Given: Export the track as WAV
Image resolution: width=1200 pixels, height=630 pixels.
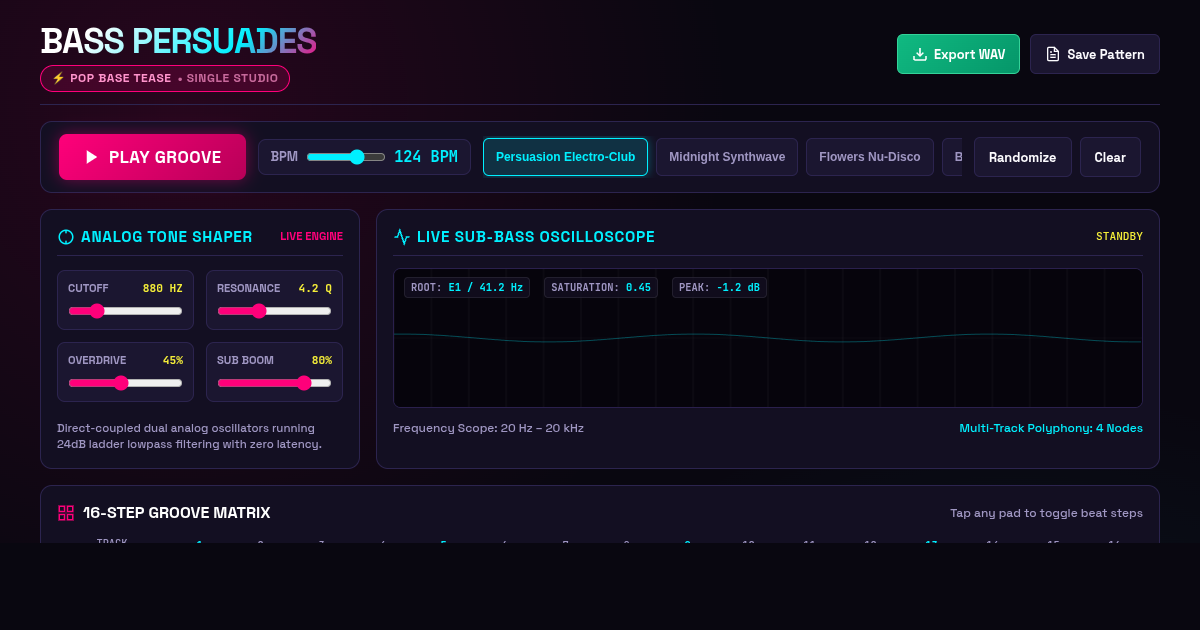Looking at the screenshot, I should pyautogui.click(x=958, y=54).
